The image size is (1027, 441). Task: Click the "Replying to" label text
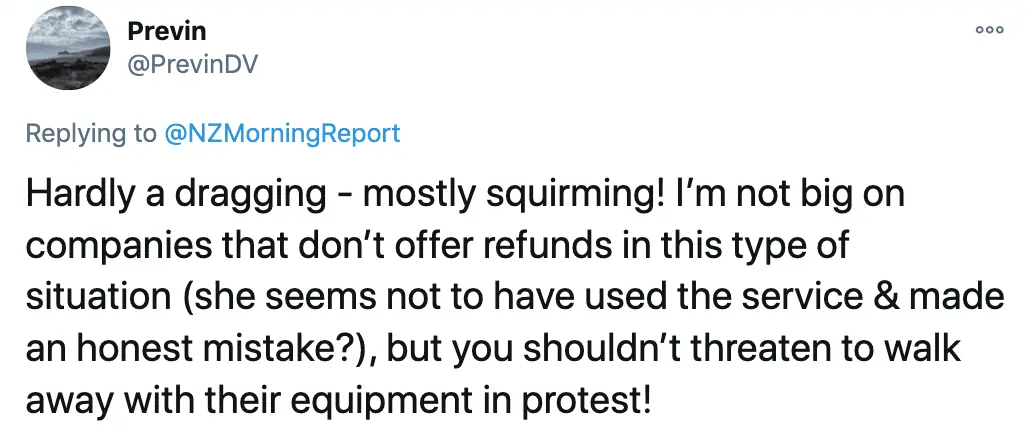tap(91, 133)
